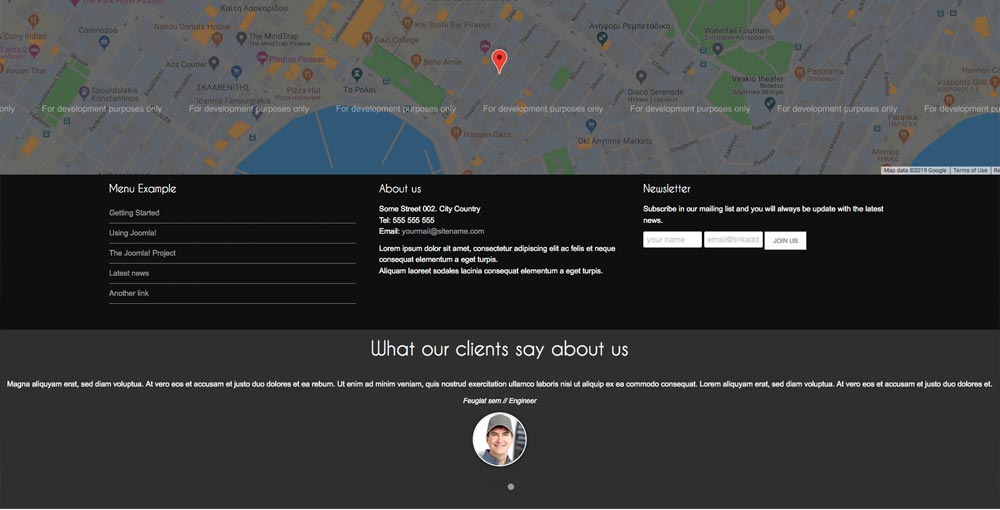Click the 'your name' newsletter field

[671, 240]
